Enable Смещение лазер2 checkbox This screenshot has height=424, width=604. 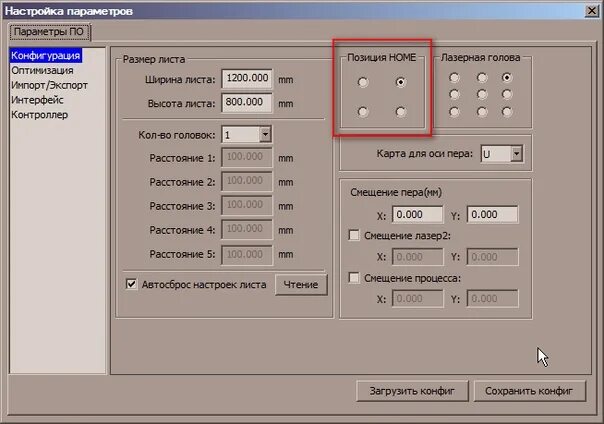click(x=354, y=235)
